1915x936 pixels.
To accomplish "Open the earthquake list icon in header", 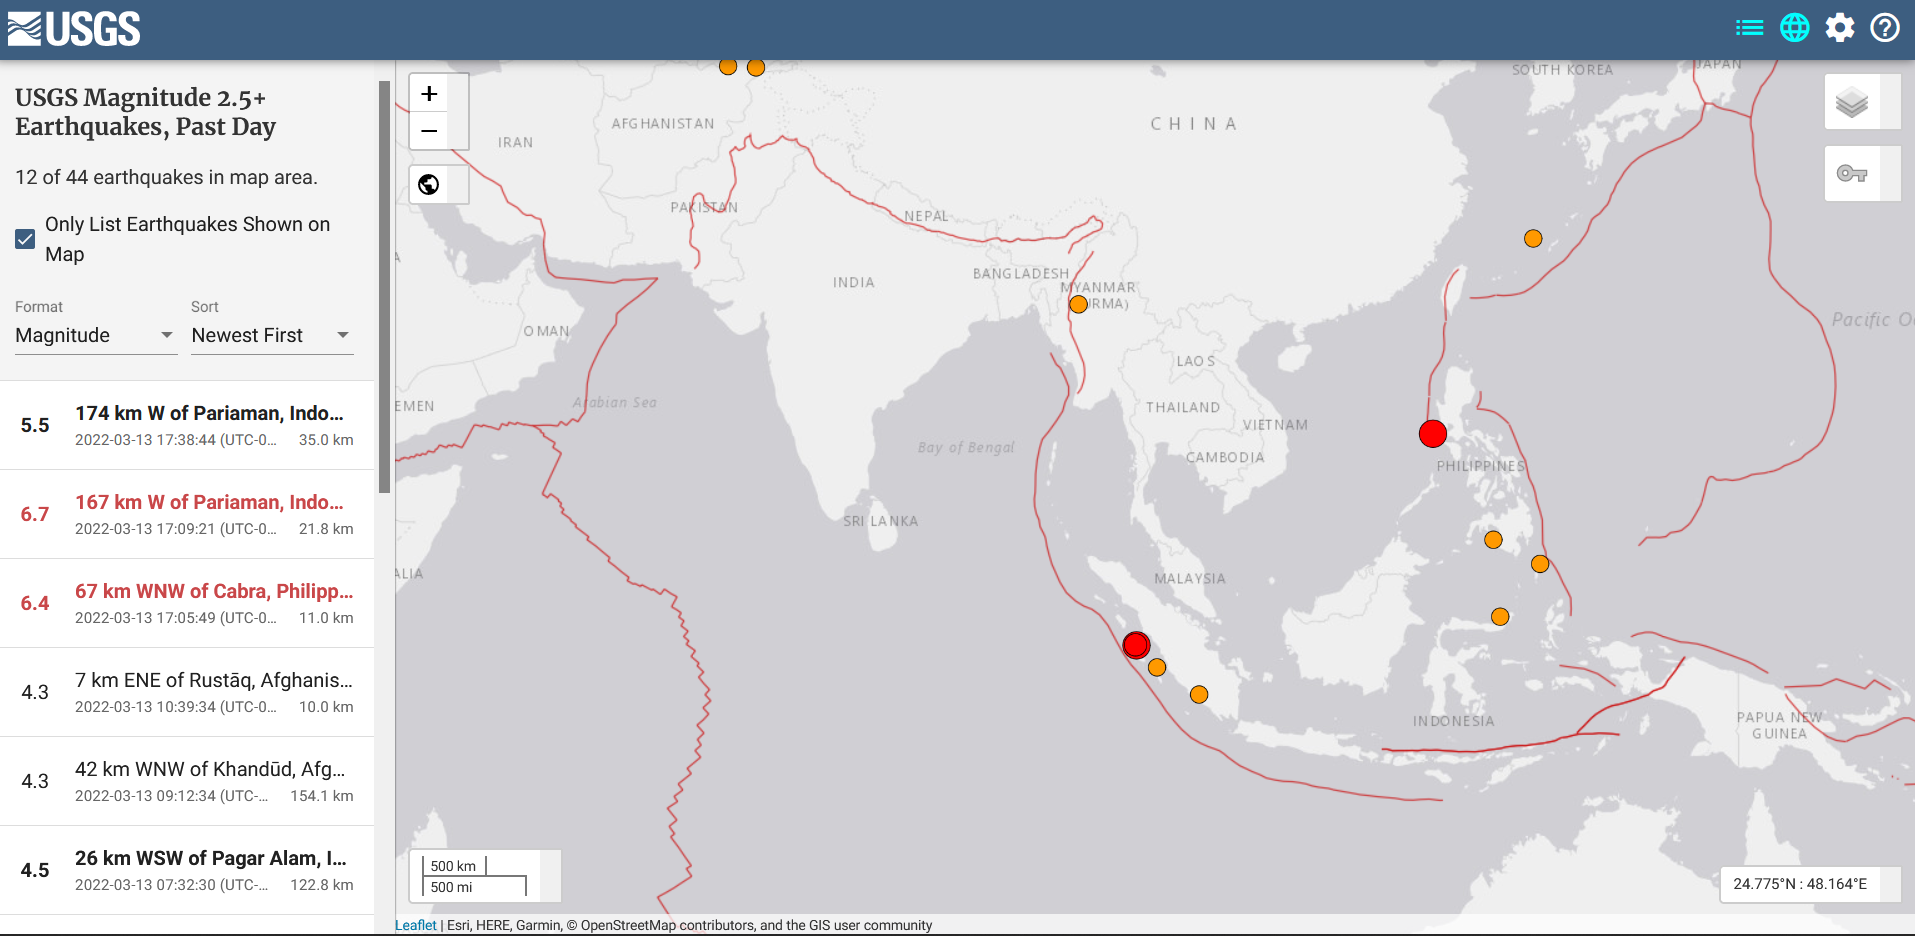I will (x=1749, y=28).
